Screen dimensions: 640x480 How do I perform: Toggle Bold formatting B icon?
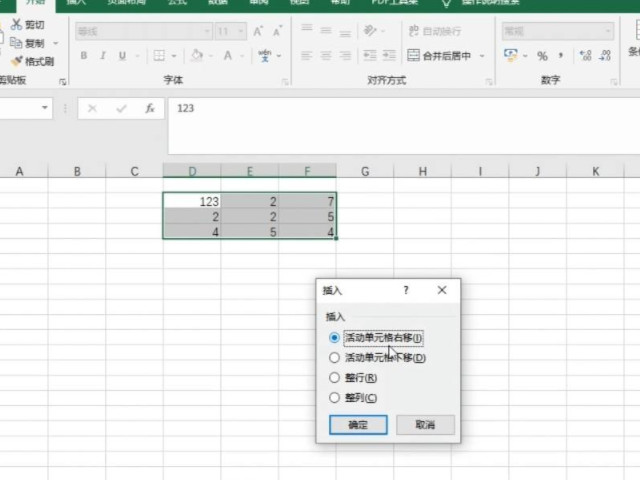84,56
